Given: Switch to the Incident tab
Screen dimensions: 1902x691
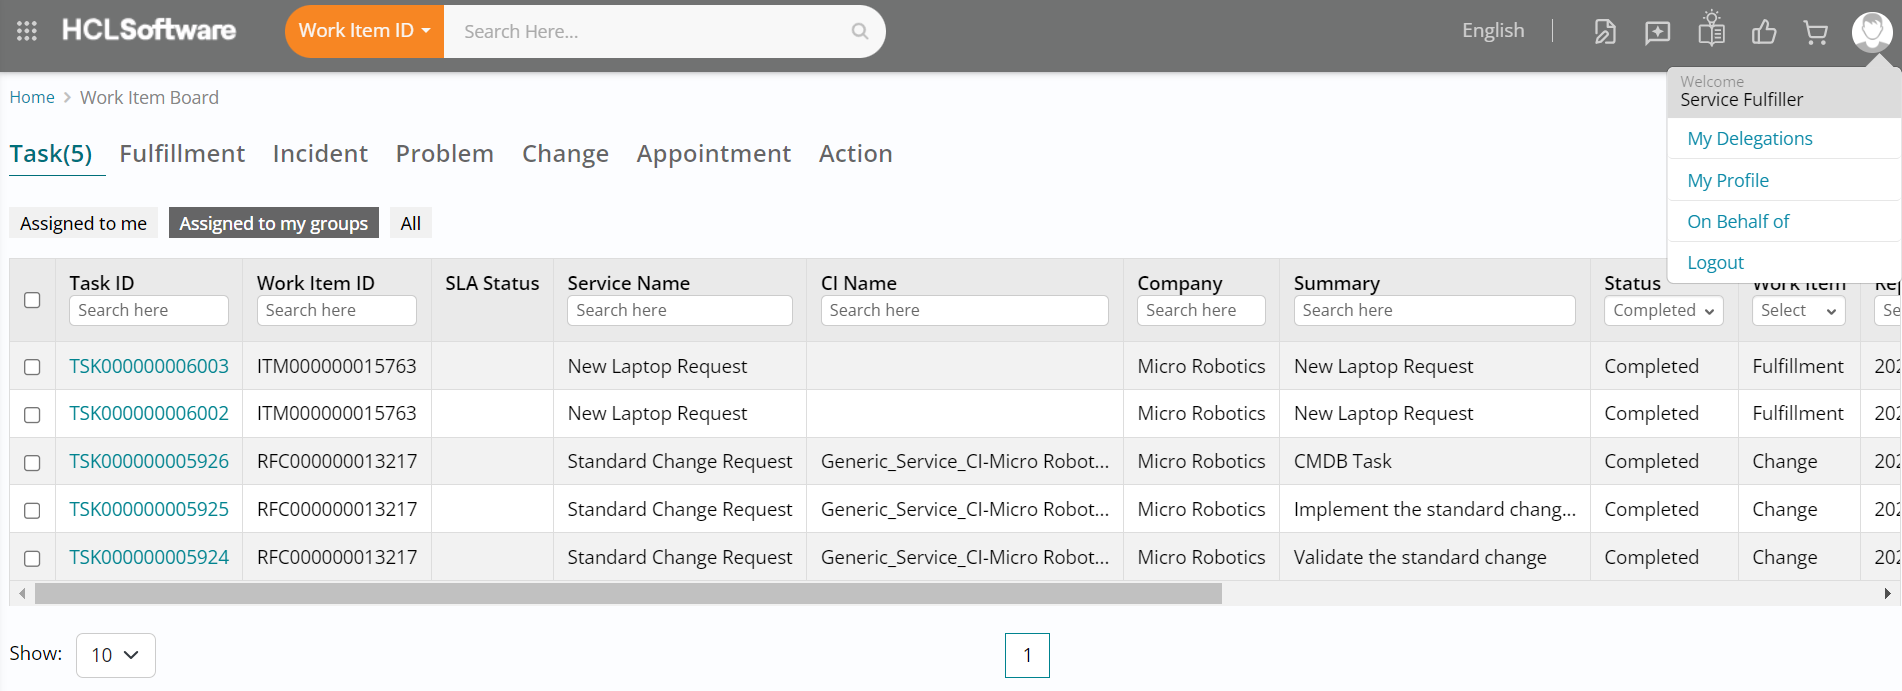Looking at the screenshot, I should click(x=320, y=154).
